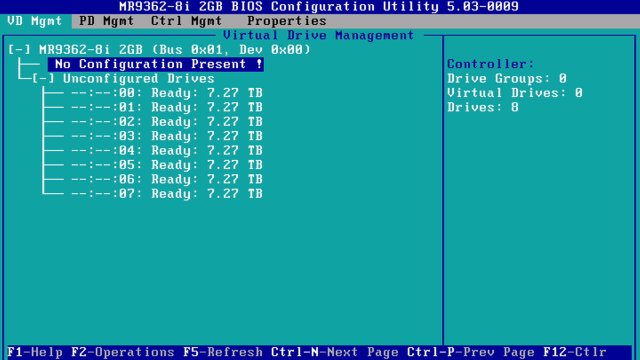Click the Drives: 8 line

[x=483, y=107]
